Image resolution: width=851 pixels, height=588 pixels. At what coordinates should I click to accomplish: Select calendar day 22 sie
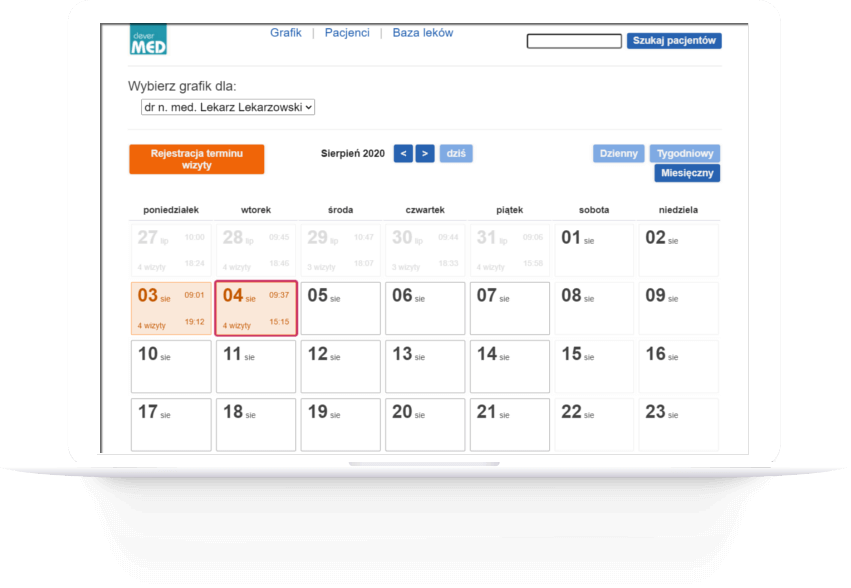click(594, 425)
